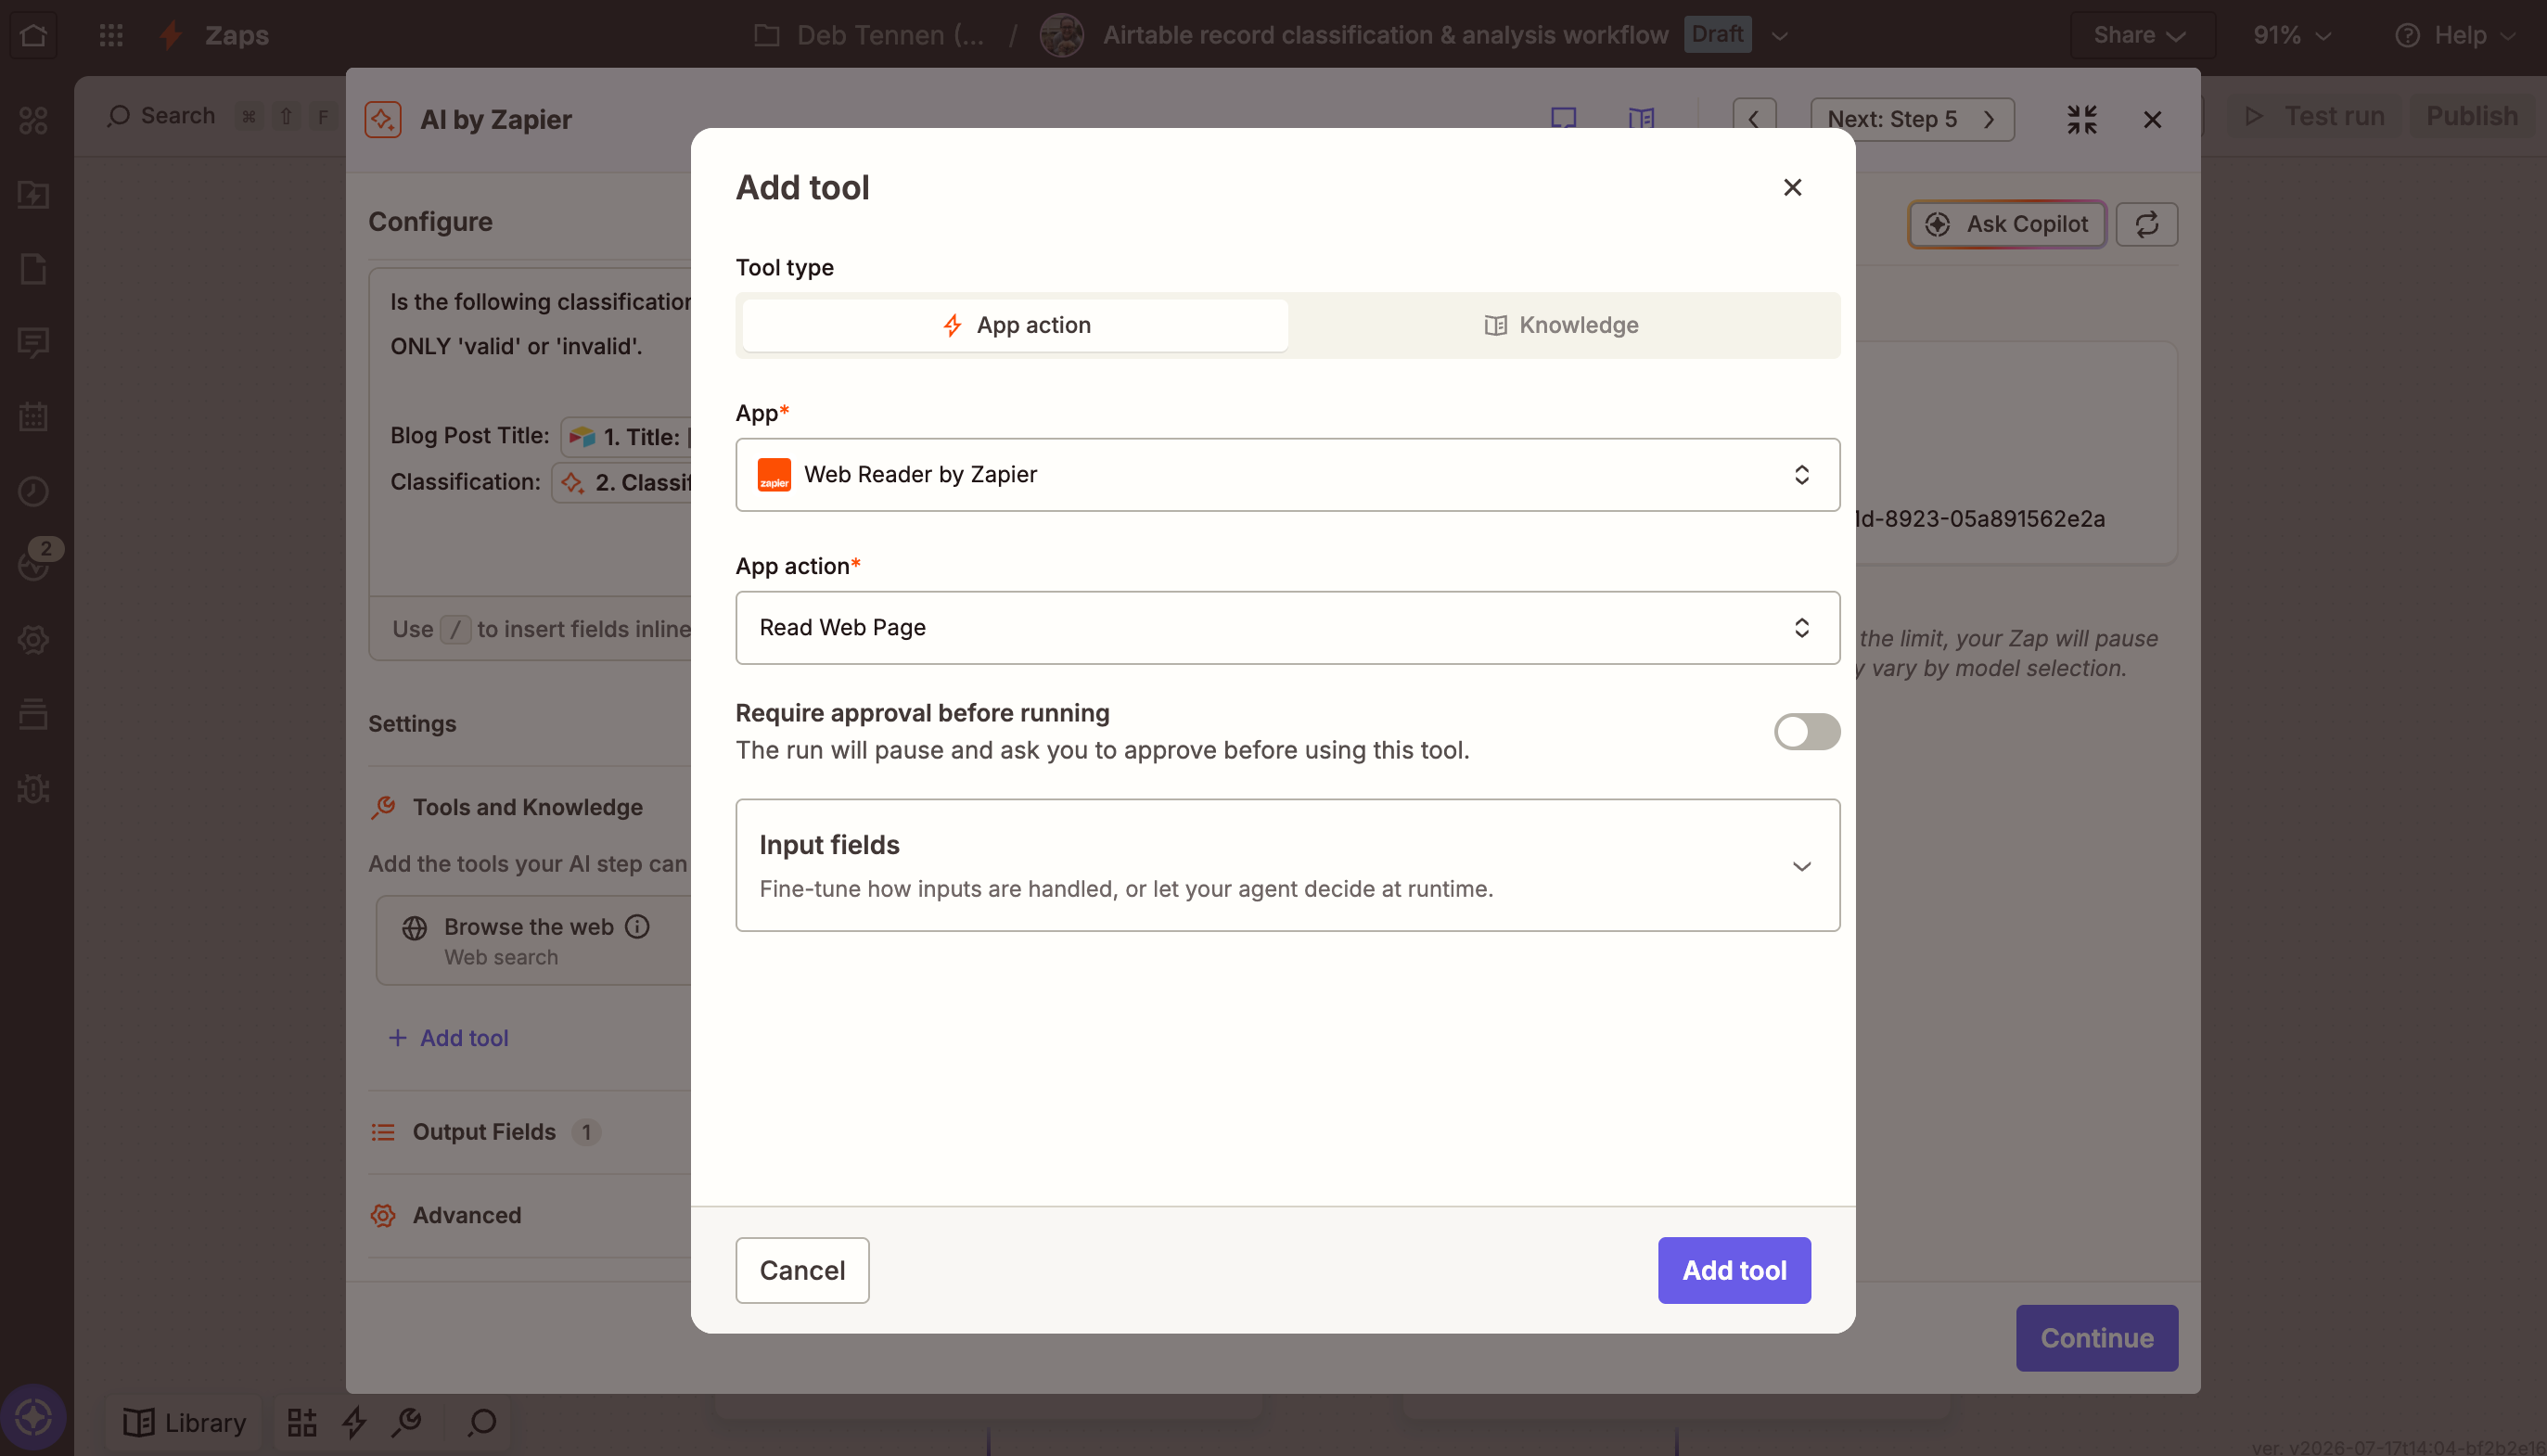Screen dimensions: 2547x1456
Task: Click the Copilot circle icon at bottom left
Action: coord(33,1417)
